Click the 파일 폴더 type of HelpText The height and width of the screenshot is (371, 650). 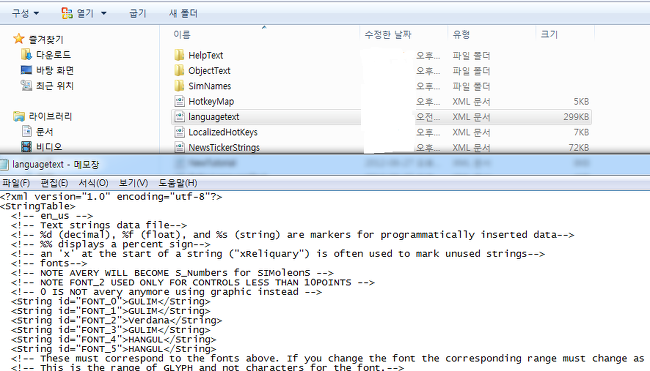(471, 56)
